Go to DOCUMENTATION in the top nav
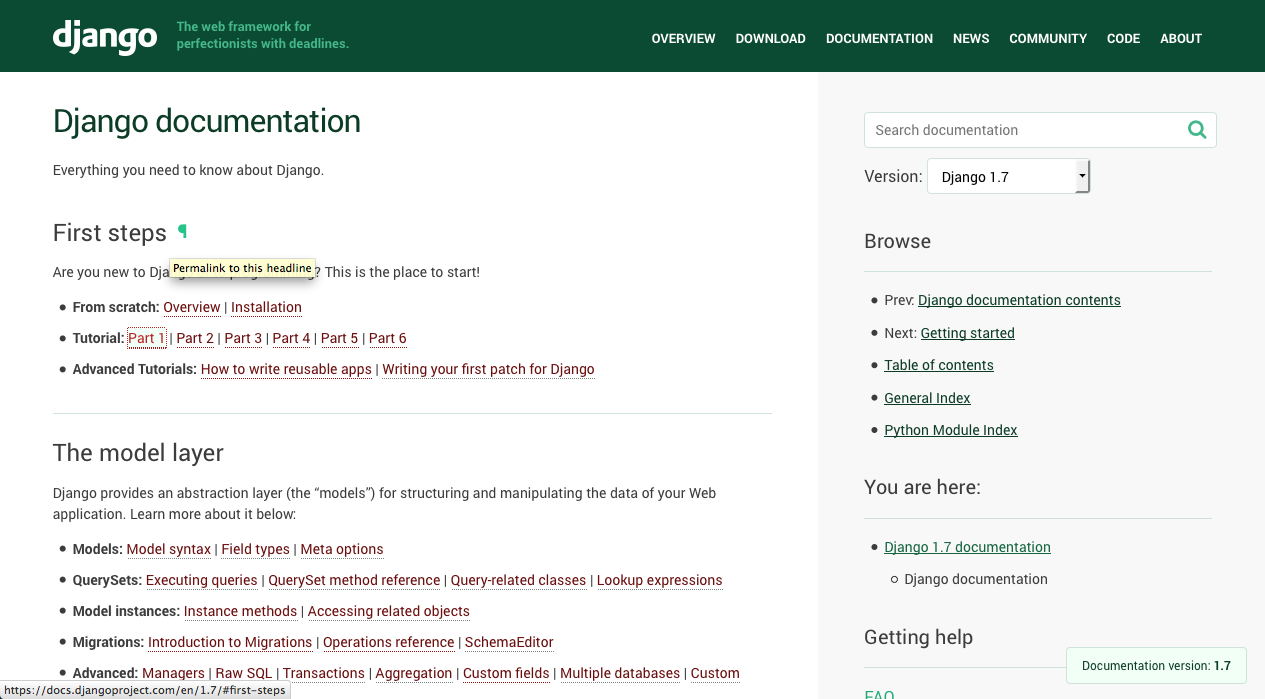This screenshot has width=1265, height=699. (x=879, y=39)
